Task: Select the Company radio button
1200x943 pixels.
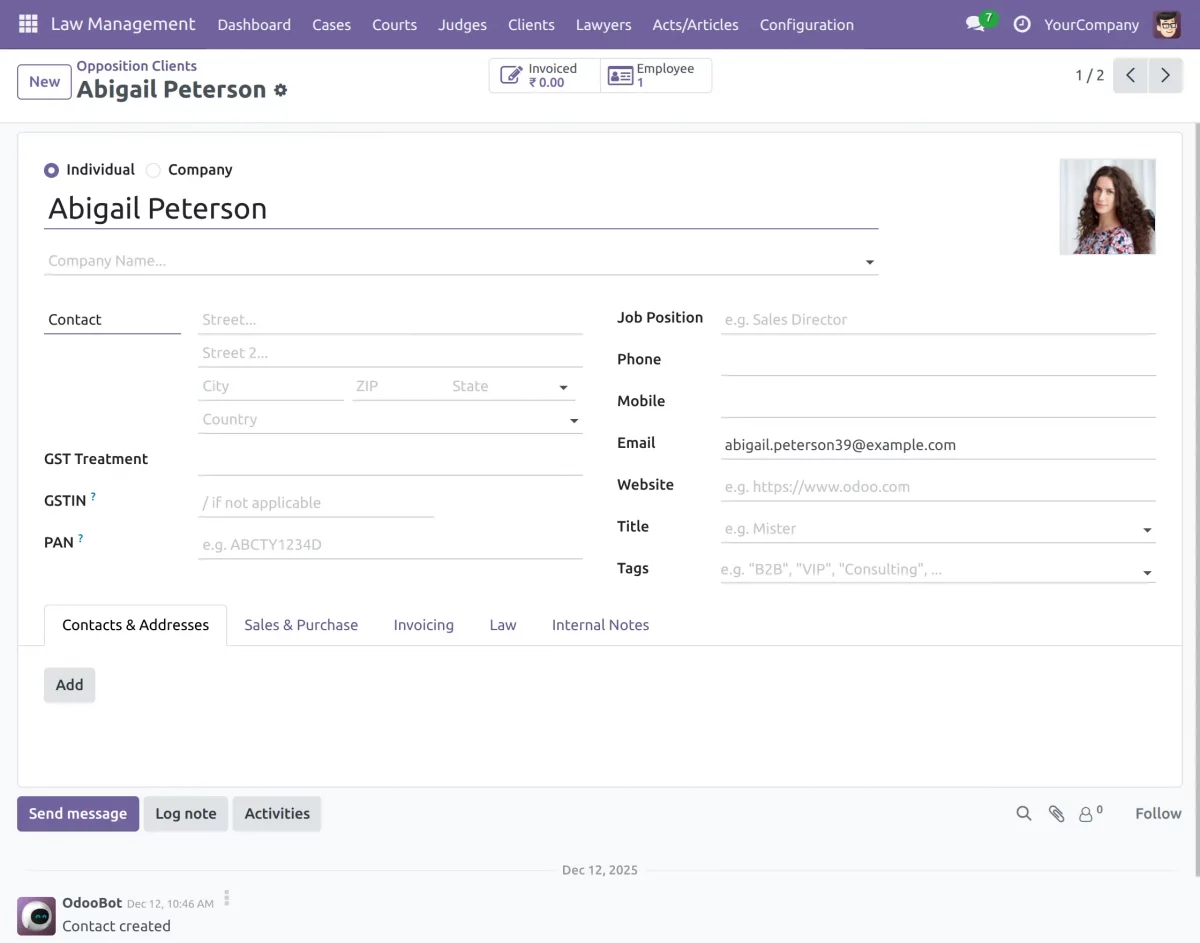Action: [x=153, y=170]
